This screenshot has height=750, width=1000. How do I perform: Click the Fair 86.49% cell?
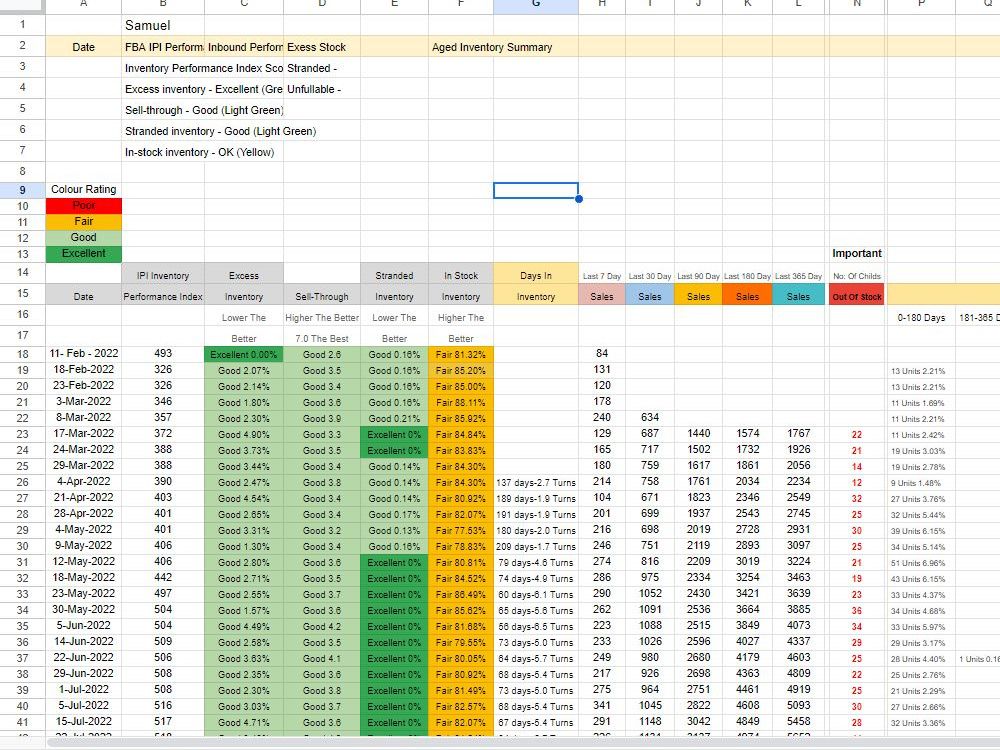point(460,594)
